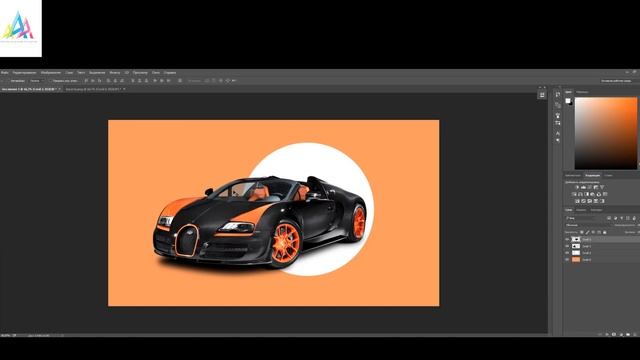This screenshot has height=360, width=640.
Task: Click the foreground color swatch in Color panel
Action: pyautogui.click(x=568, y=100)
